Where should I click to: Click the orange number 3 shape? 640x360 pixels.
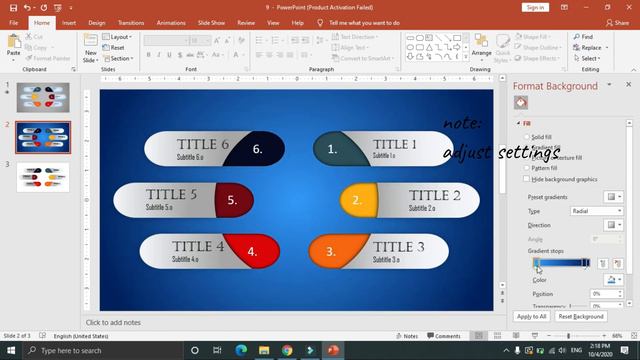tap(336, 251)
